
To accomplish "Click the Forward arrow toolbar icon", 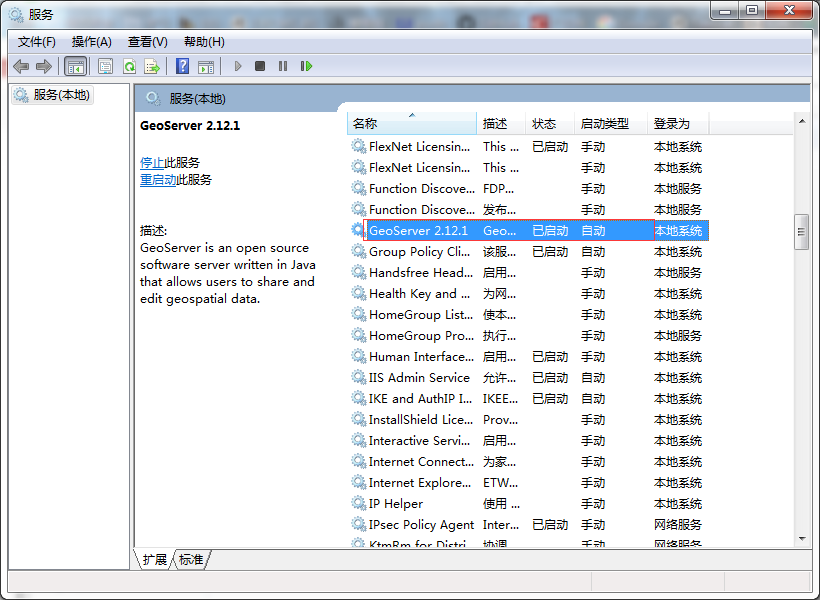I will click(x=44, y=66).
